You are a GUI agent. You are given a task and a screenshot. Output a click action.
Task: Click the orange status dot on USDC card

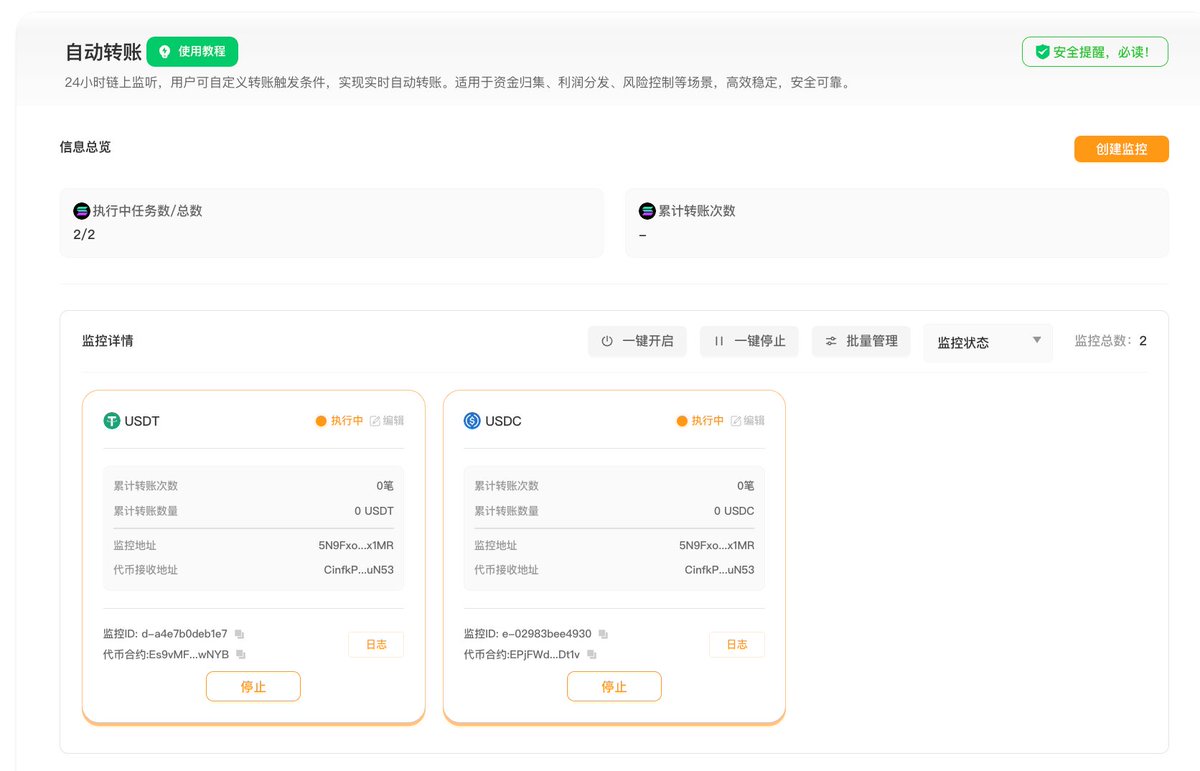(x=682, y=421)
